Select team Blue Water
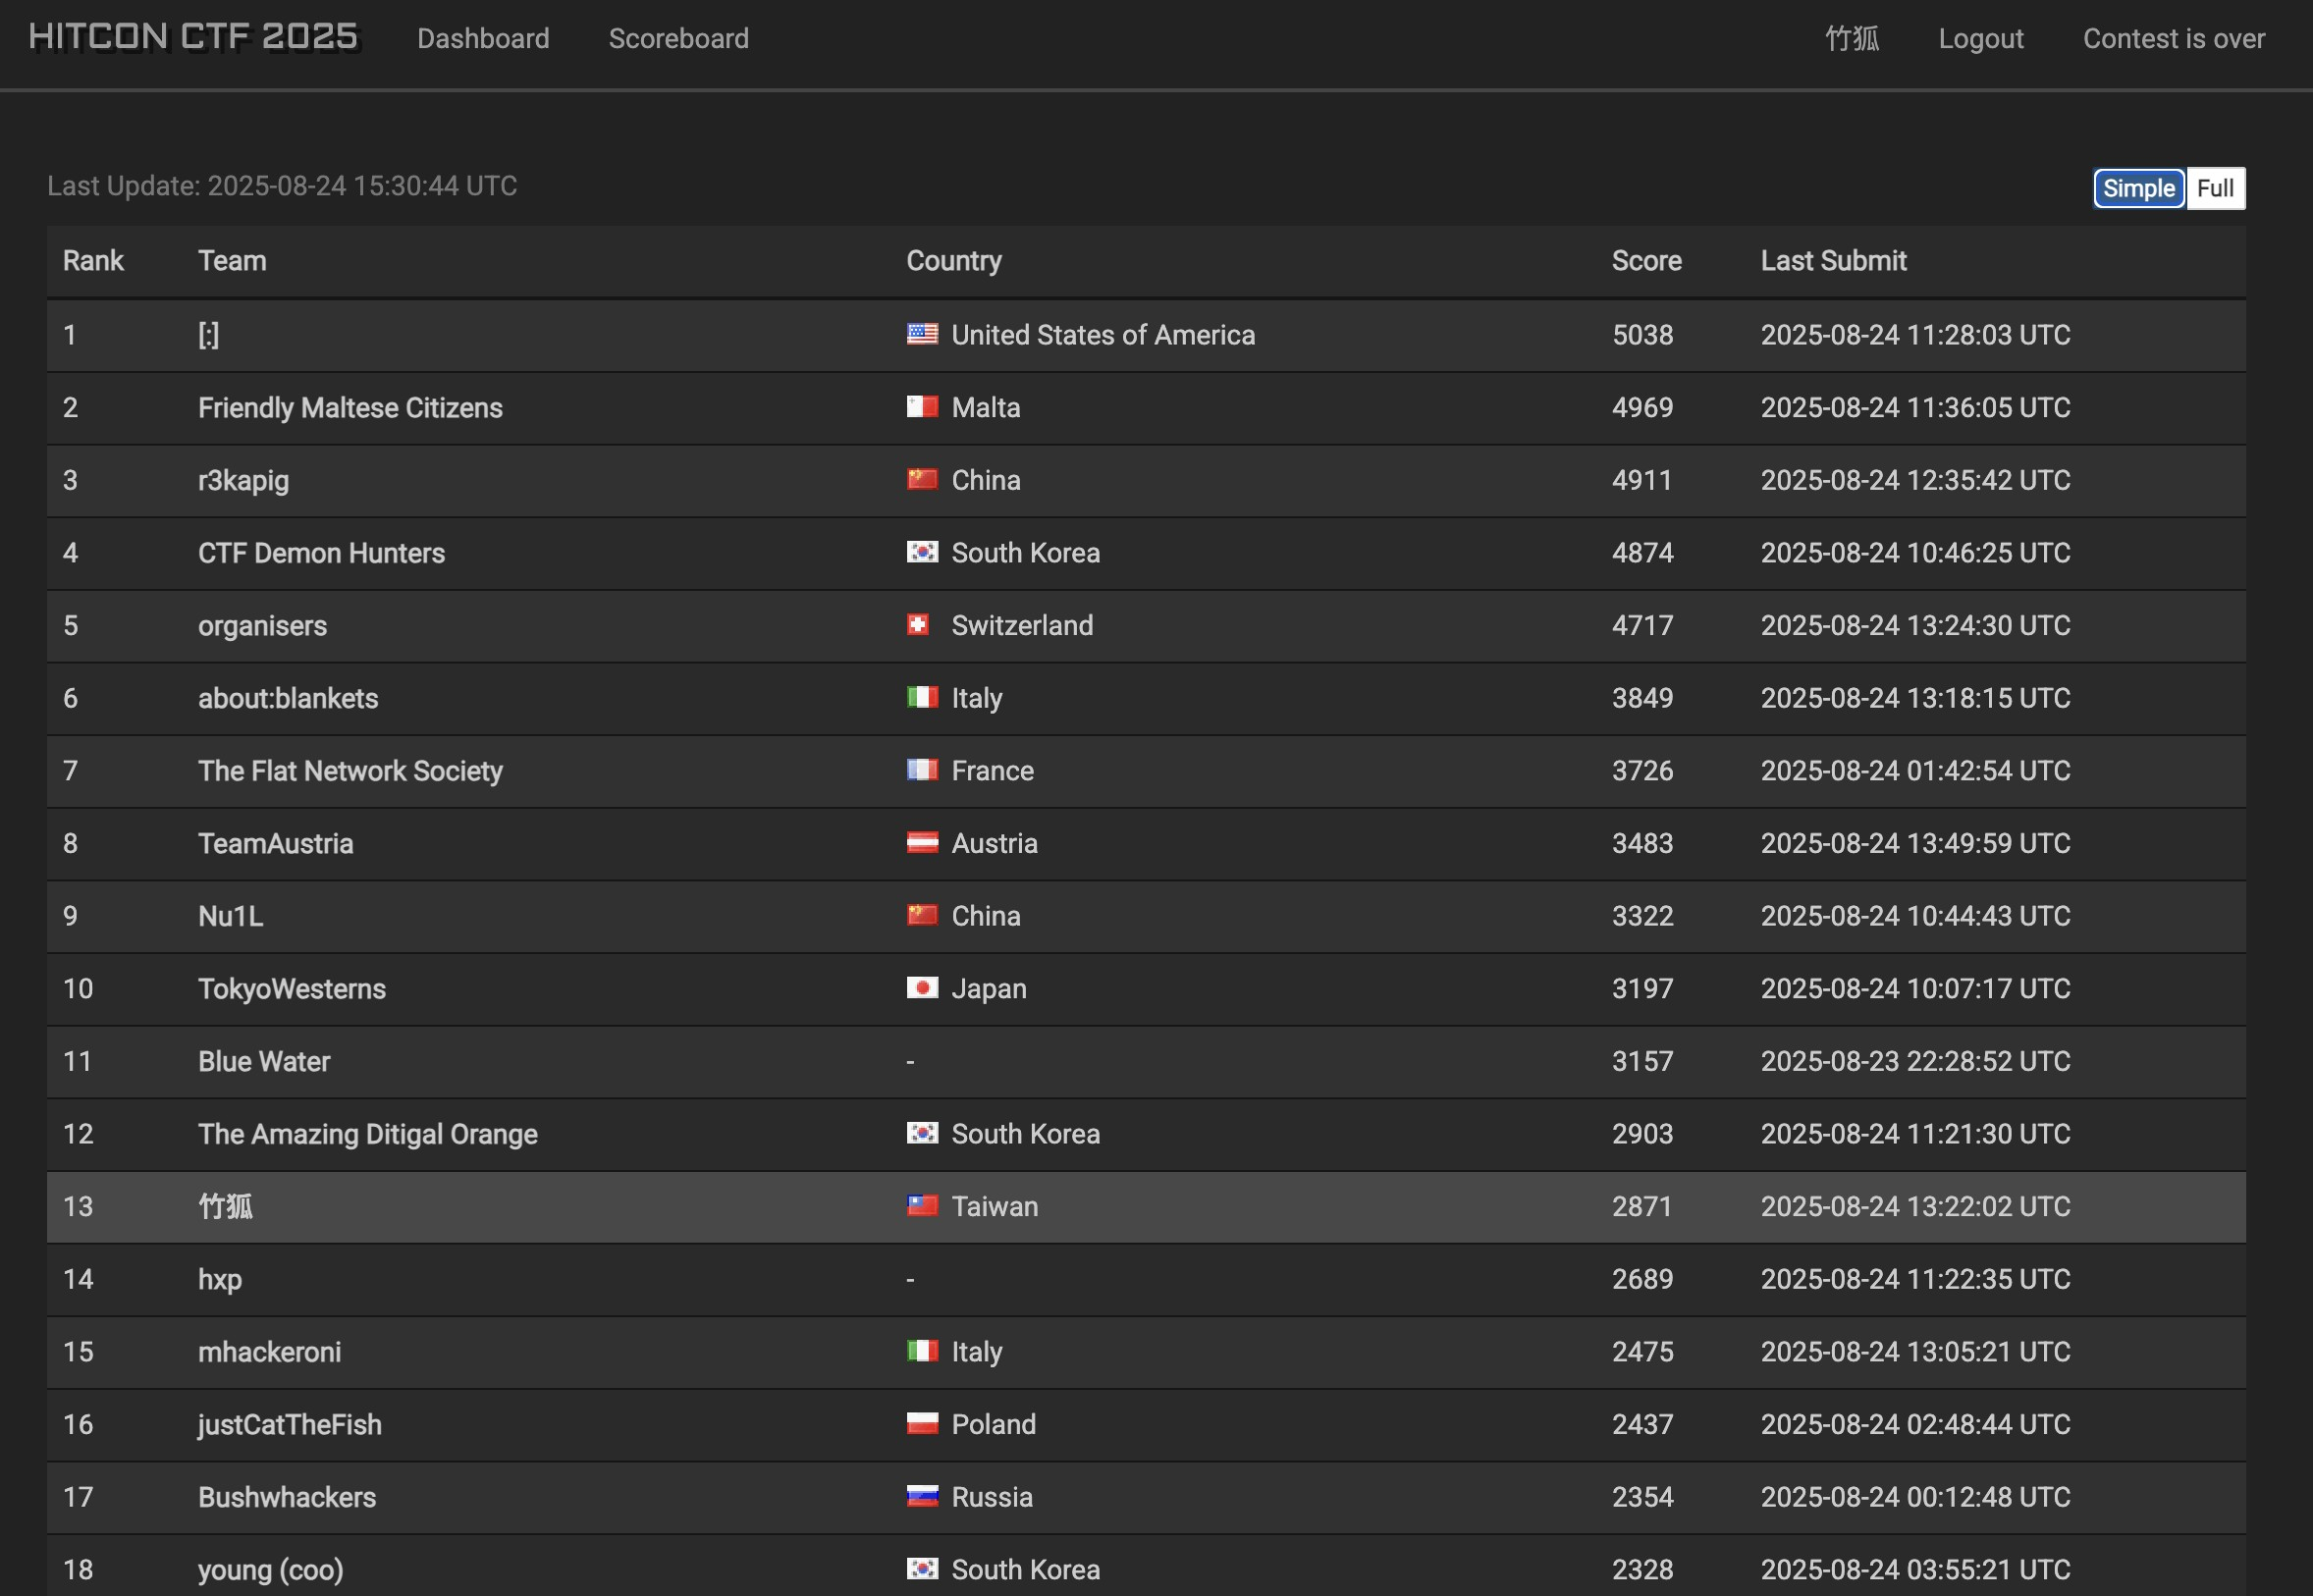The width and height of the screenshot is (2313, 1596). pyautogui.click(x=264, y=1061)
